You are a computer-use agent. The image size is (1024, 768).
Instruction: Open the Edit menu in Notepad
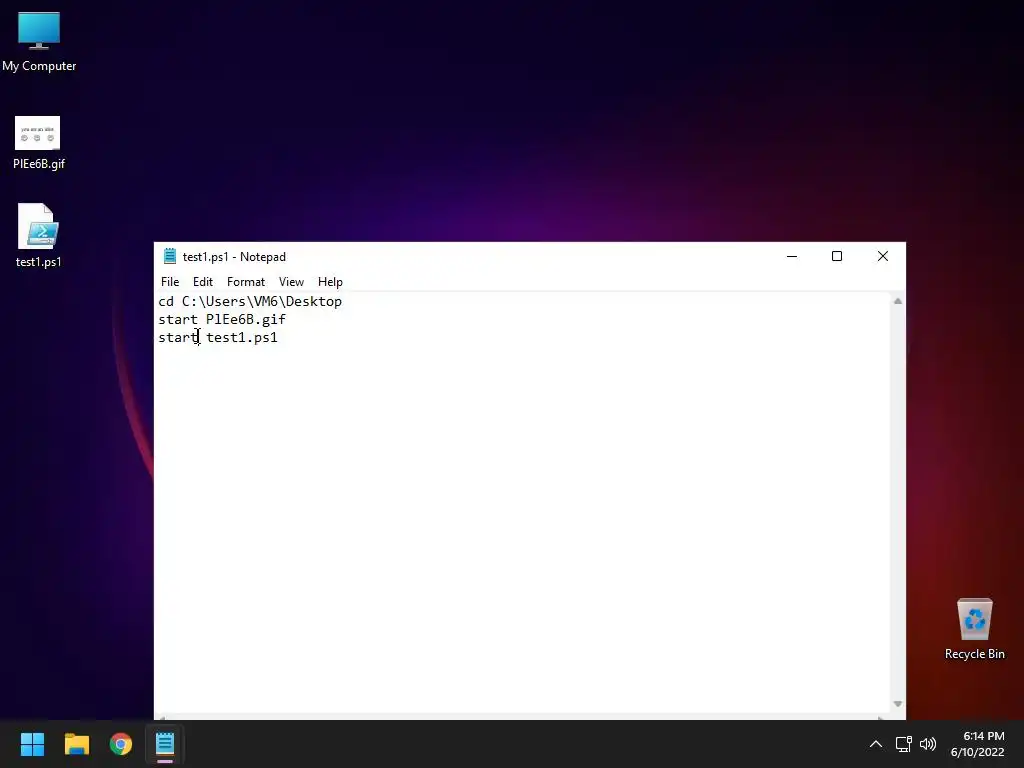(x=202, y=281)
